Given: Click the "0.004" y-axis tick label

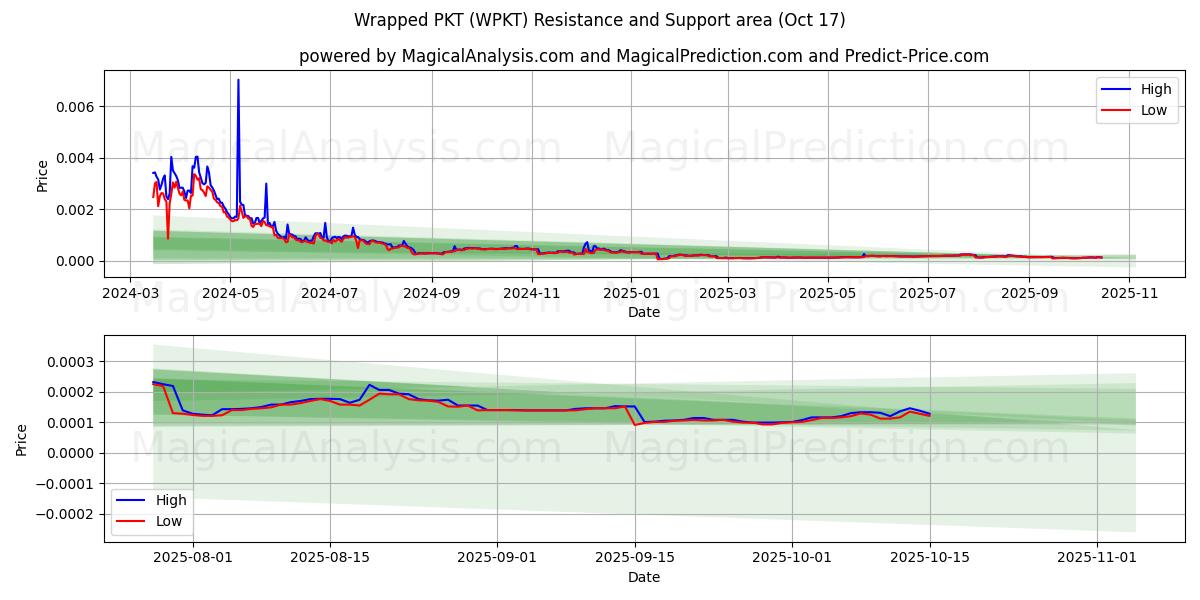Looking at the screenshot, I should 74,158.
